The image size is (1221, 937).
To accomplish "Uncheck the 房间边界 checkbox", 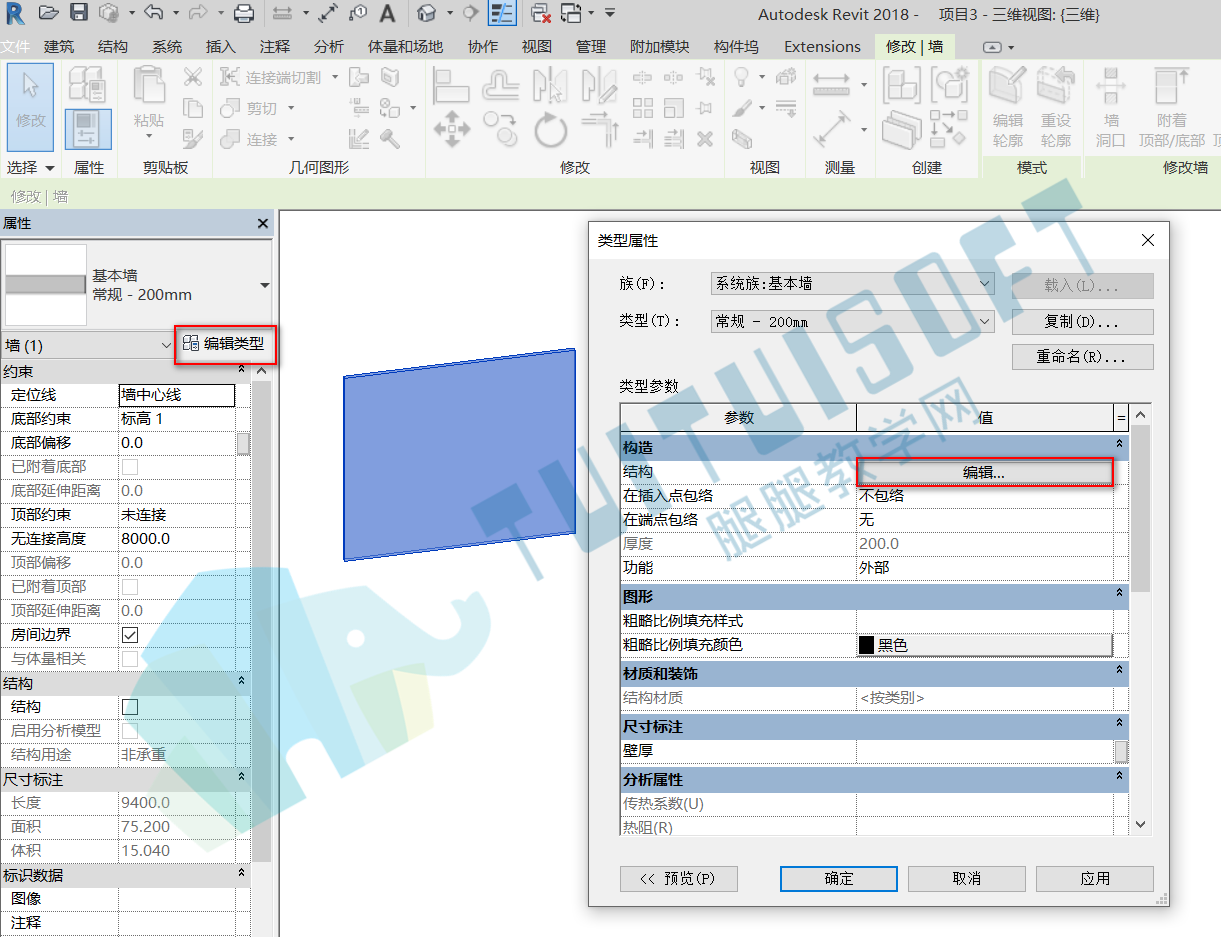I will point(130,635).
